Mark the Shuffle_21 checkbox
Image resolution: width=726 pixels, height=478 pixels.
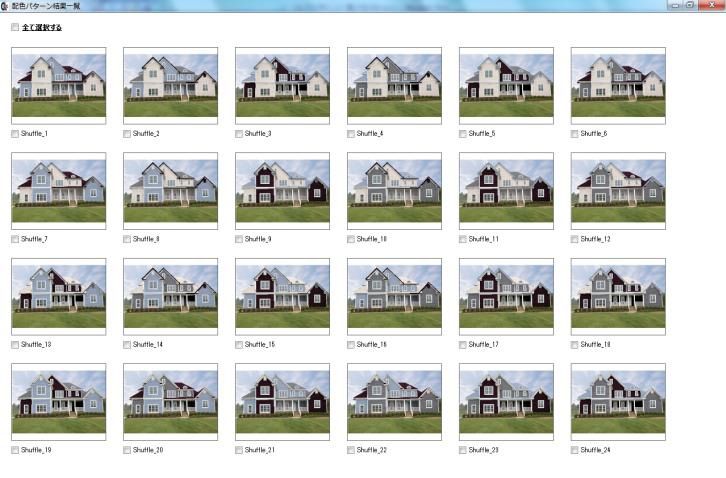(239, 450)
